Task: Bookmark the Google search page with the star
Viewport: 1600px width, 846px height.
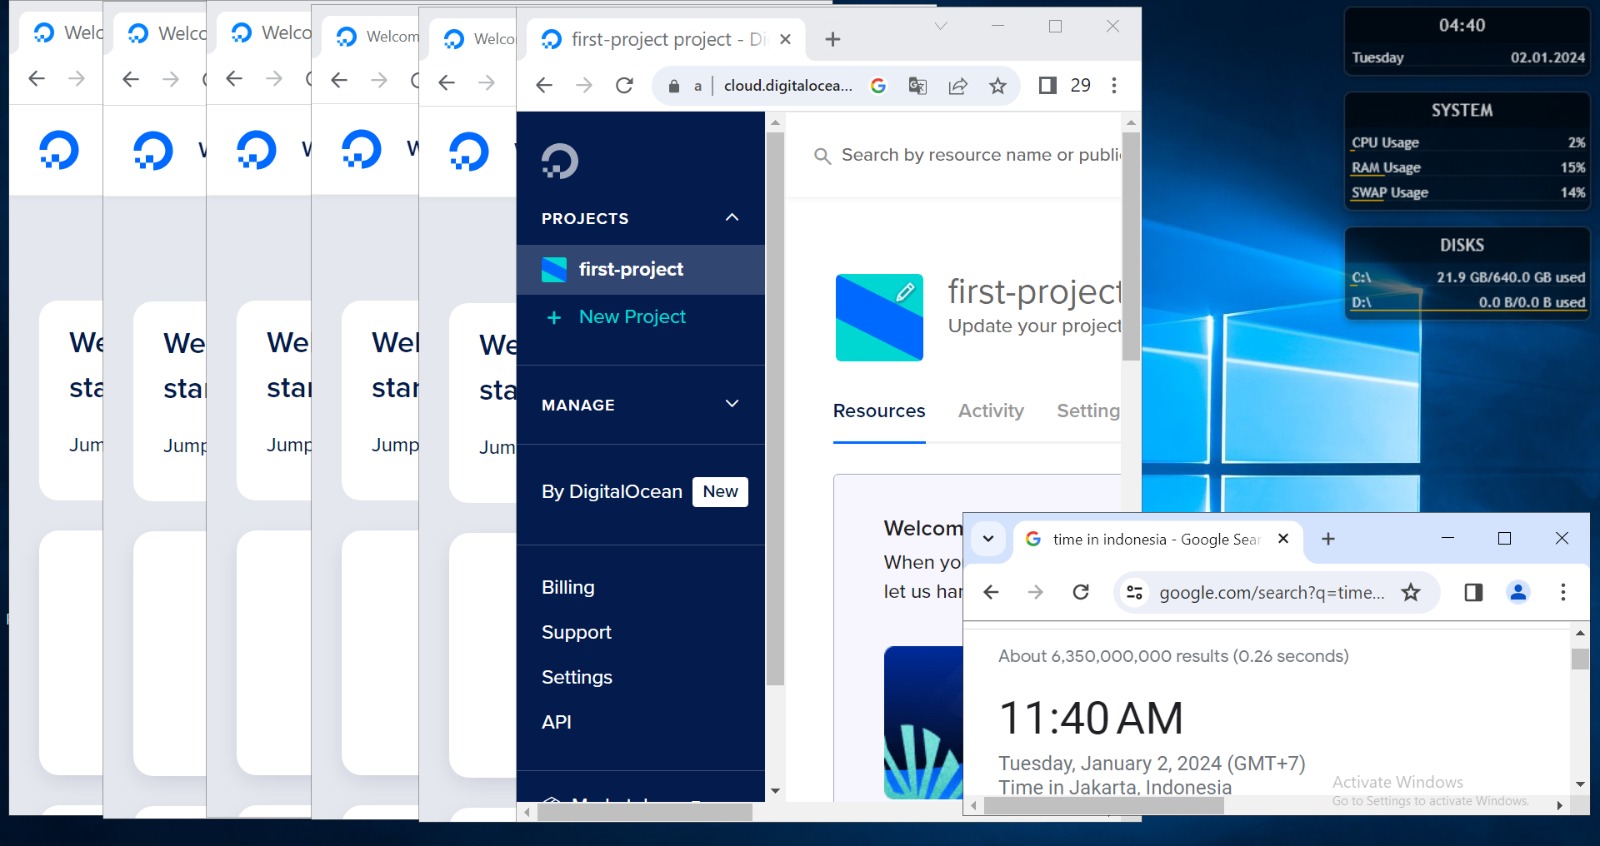Action: [1411, 593]
